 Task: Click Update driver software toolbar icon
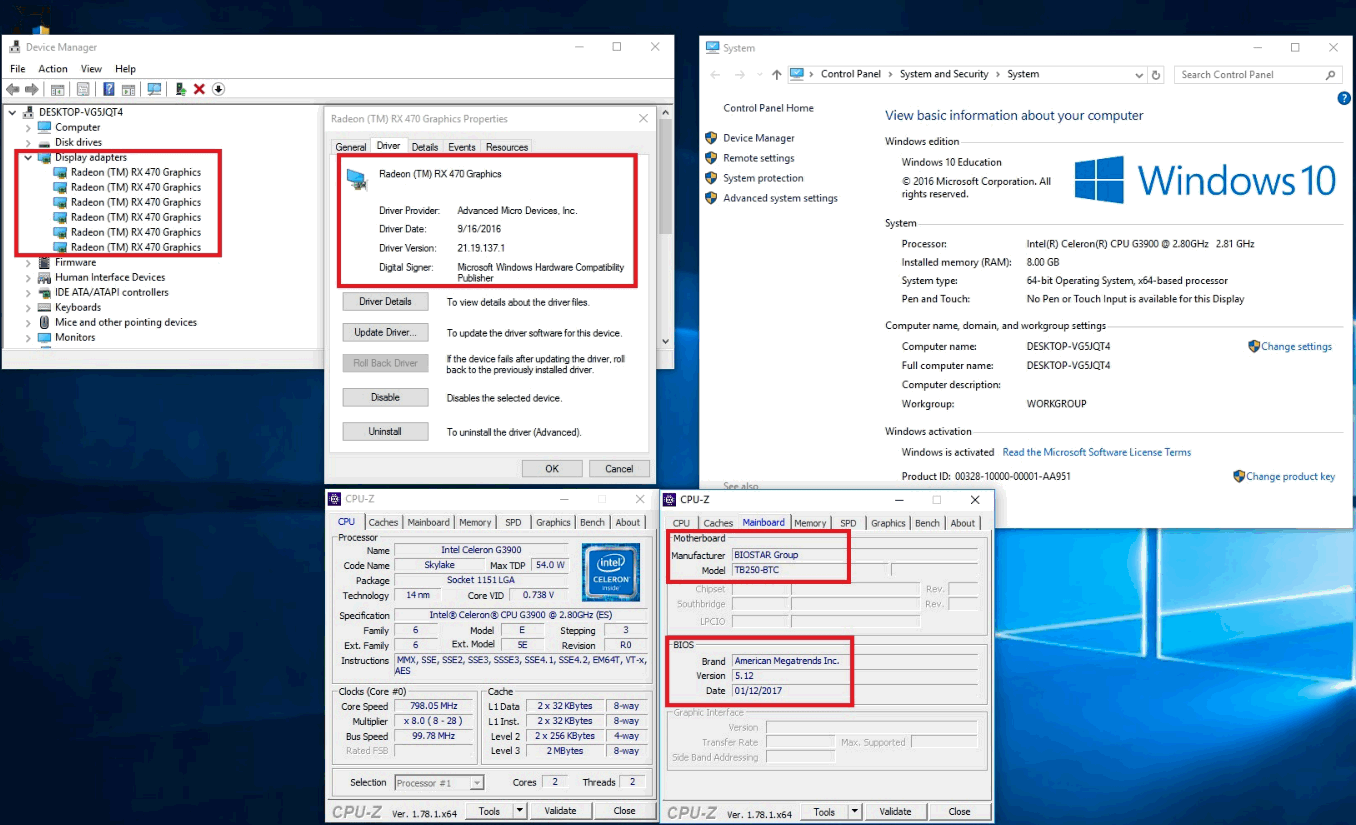(180, 89)
